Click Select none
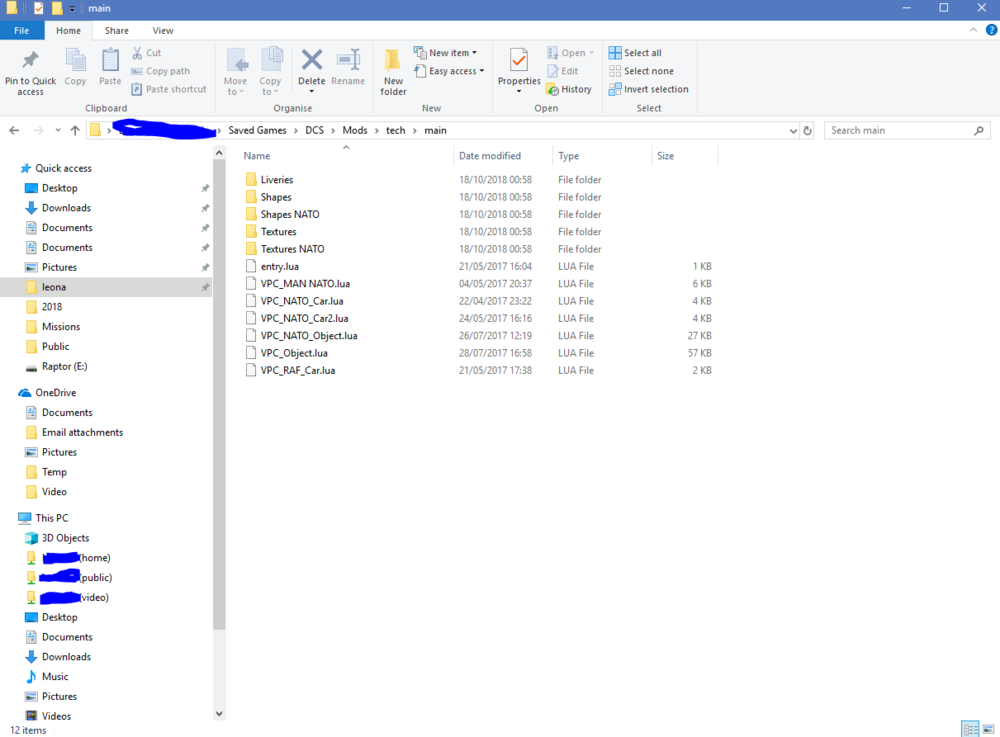The image size is (1000, 737). tap(641, 71)
